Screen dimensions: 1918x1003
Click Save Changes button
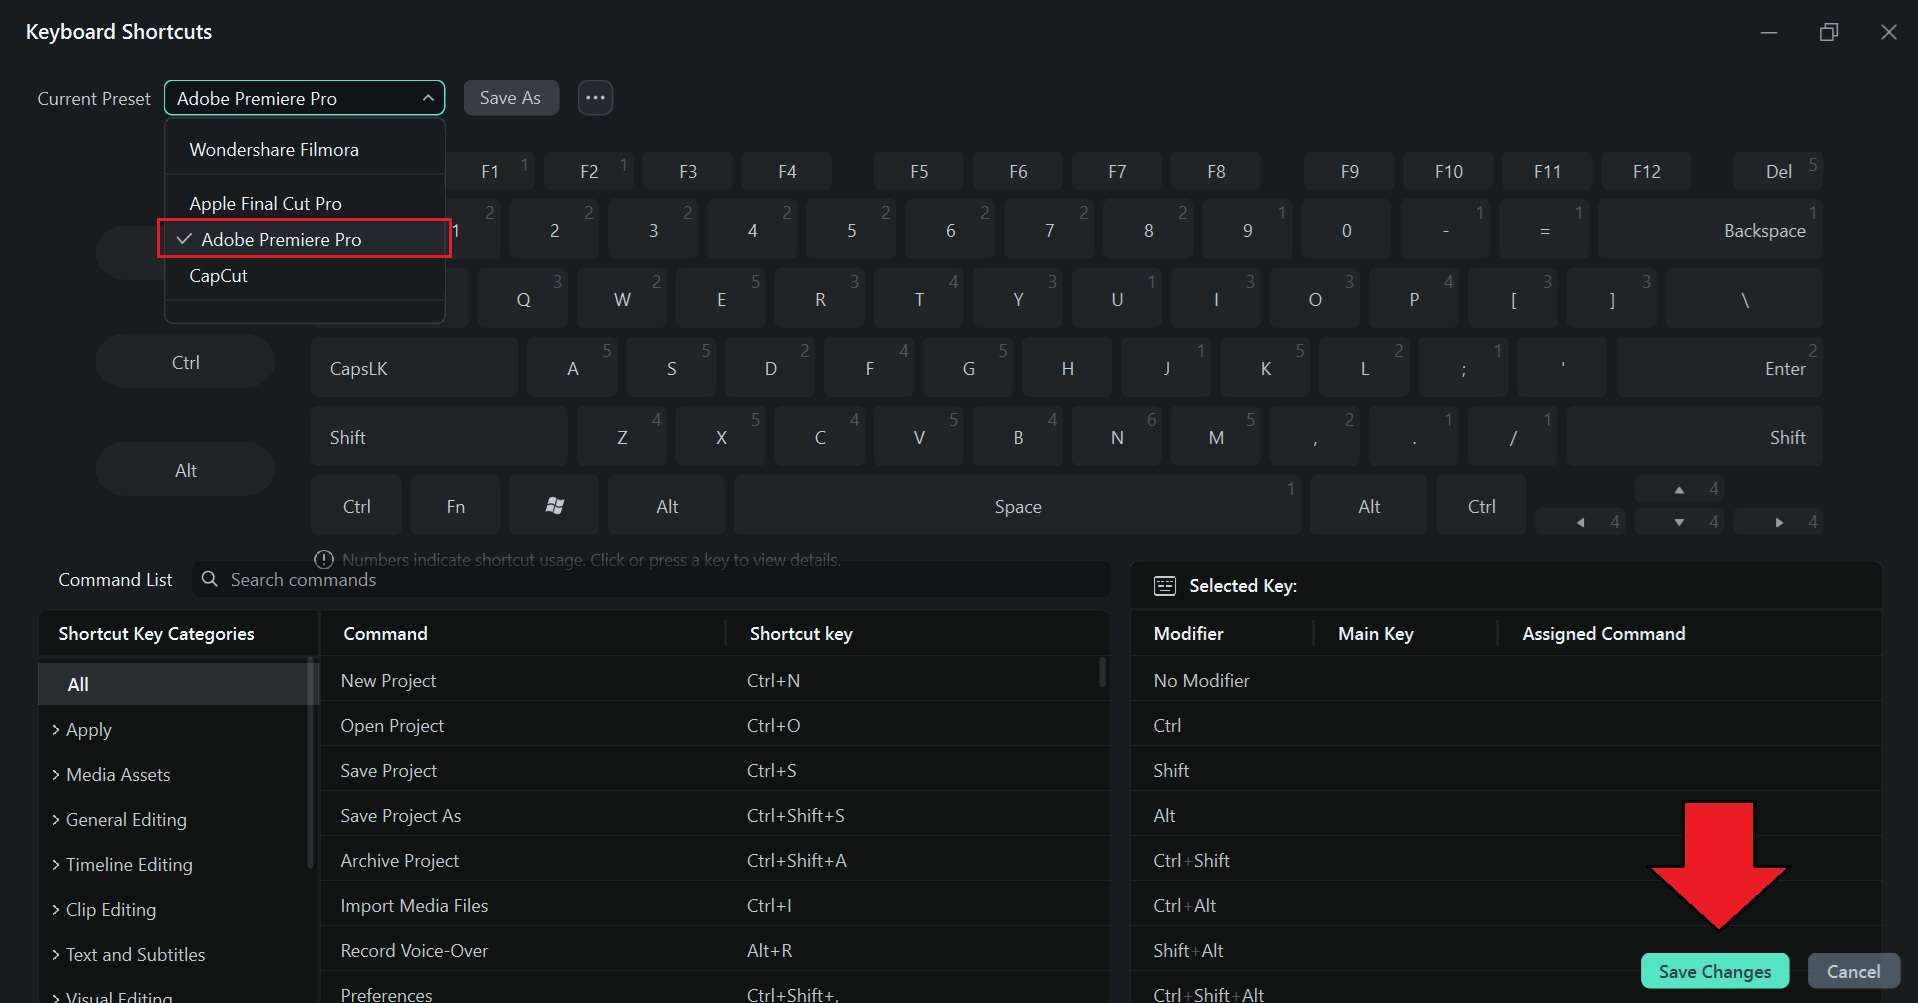[1715, 971]
